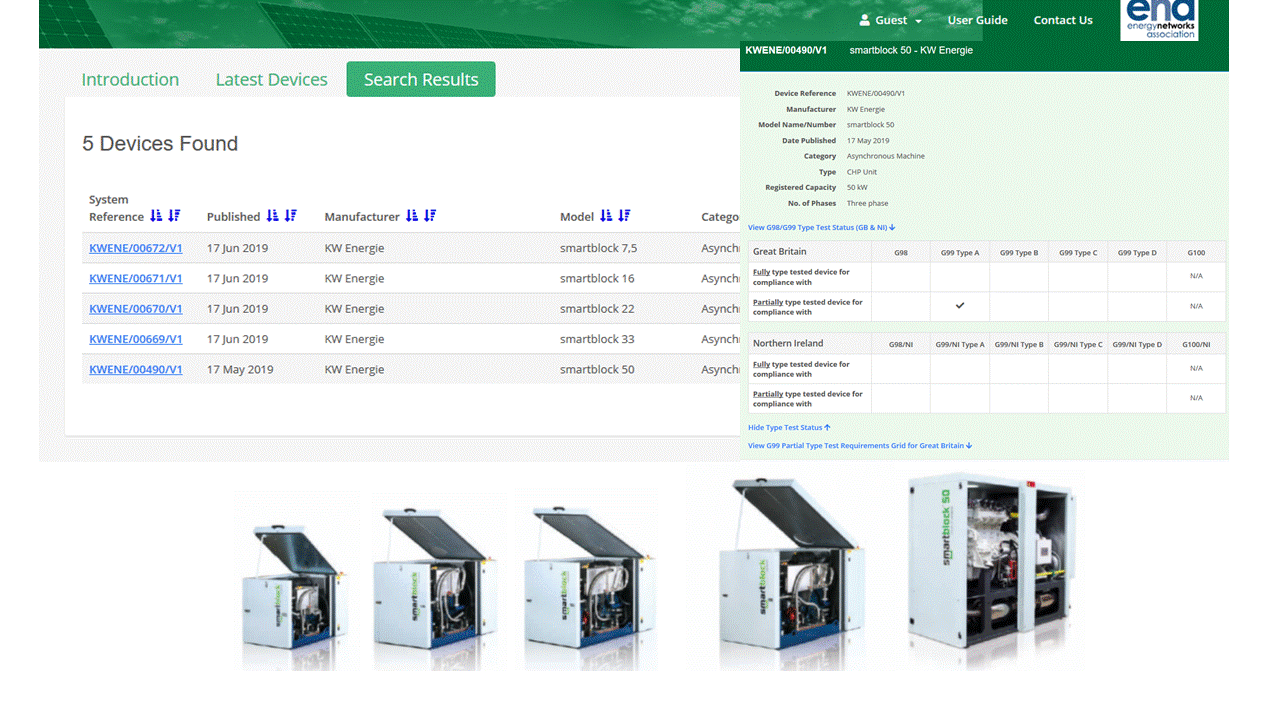
Task: Sort Published column descending
Action: coord(291,216)
